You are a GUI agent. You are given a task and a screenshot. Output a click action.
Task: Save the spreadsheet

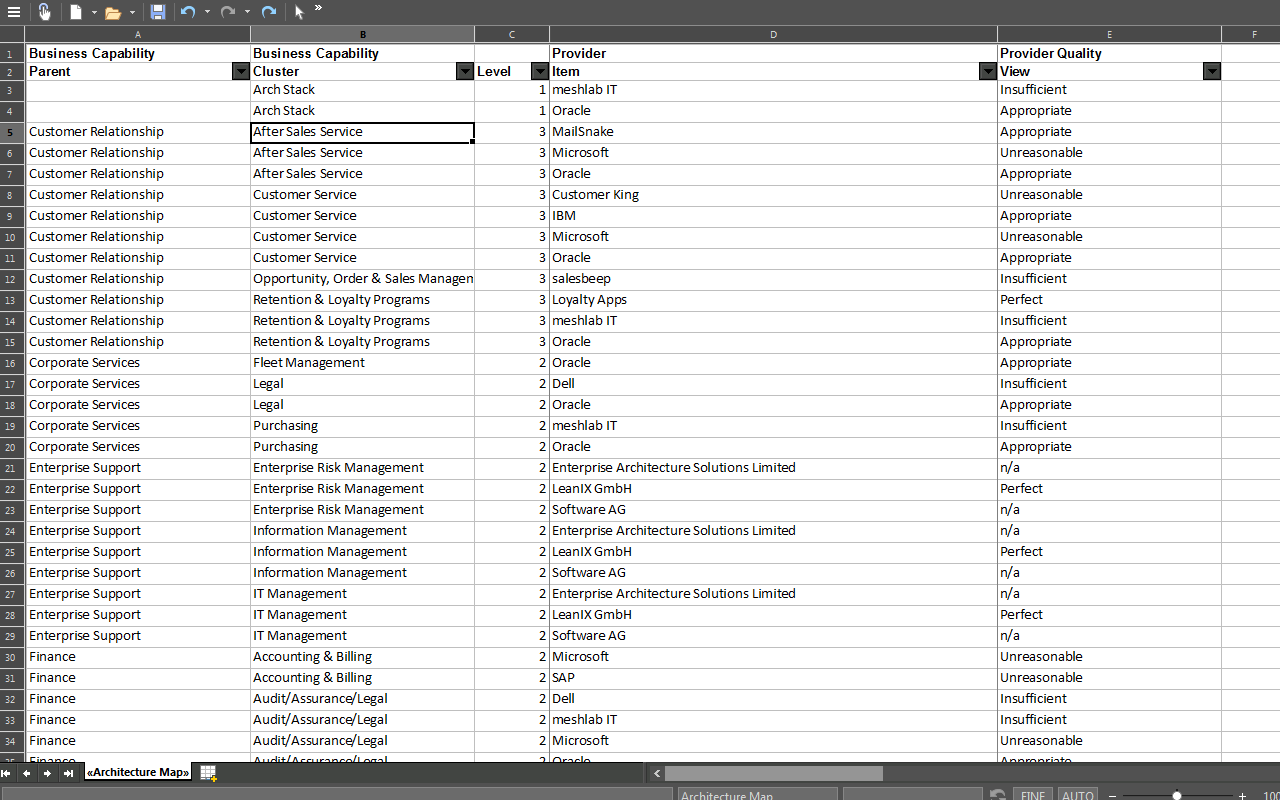pos(158,12)
